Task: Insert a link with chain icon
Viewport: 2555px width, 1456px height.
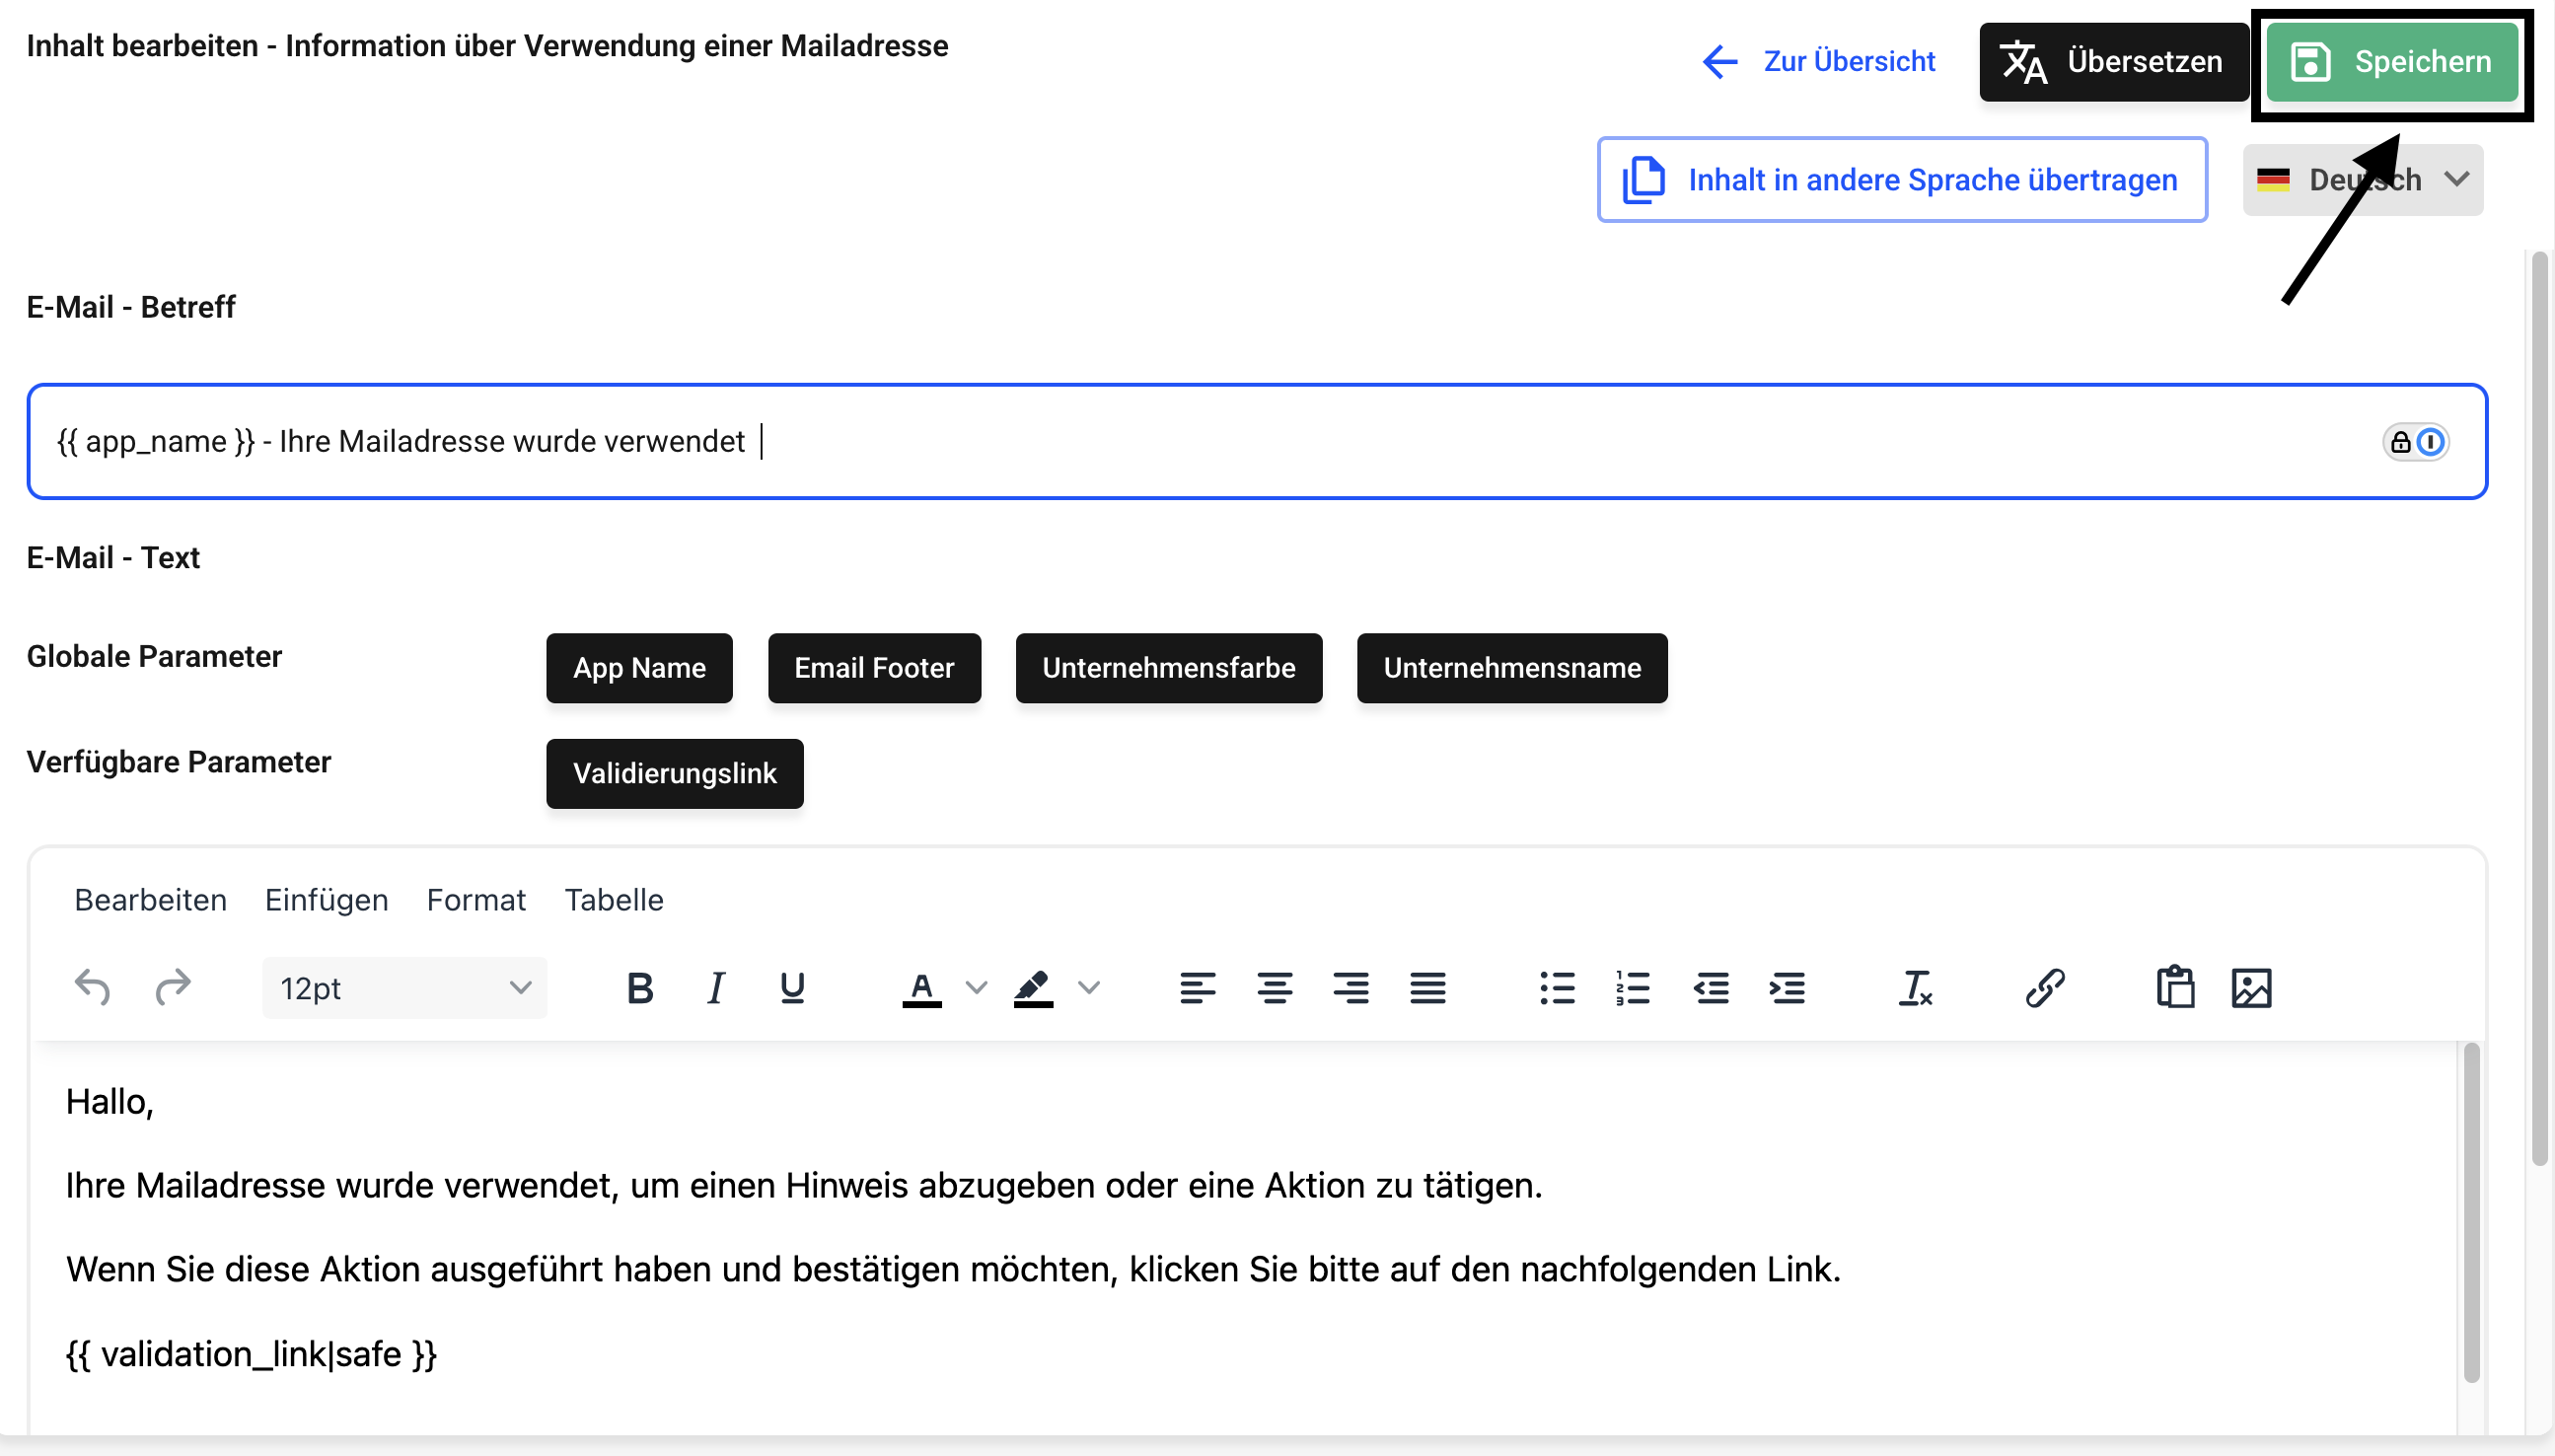Action: (x=2045, y=988)
